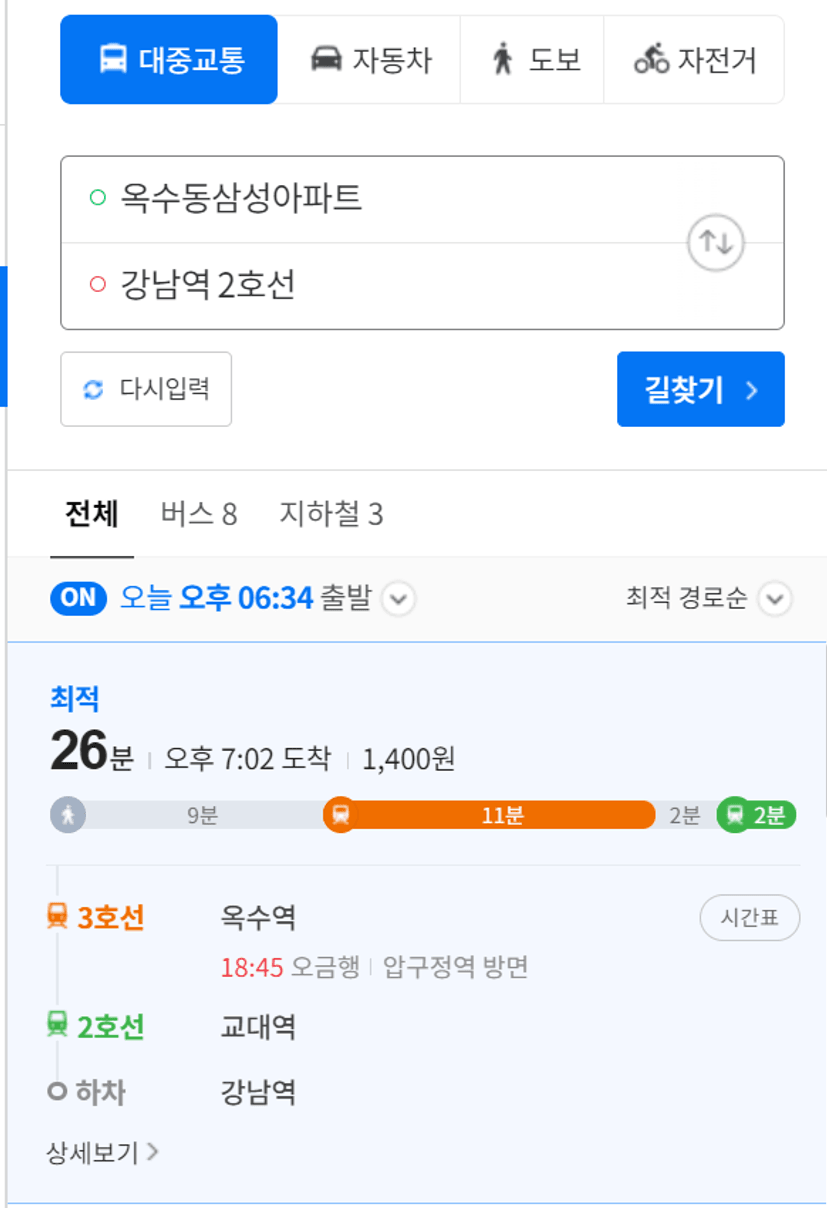This screenshot has width=827, height=1208.
Task: Click the green 2호선 train icon
Action: [x=58, y=1026]
